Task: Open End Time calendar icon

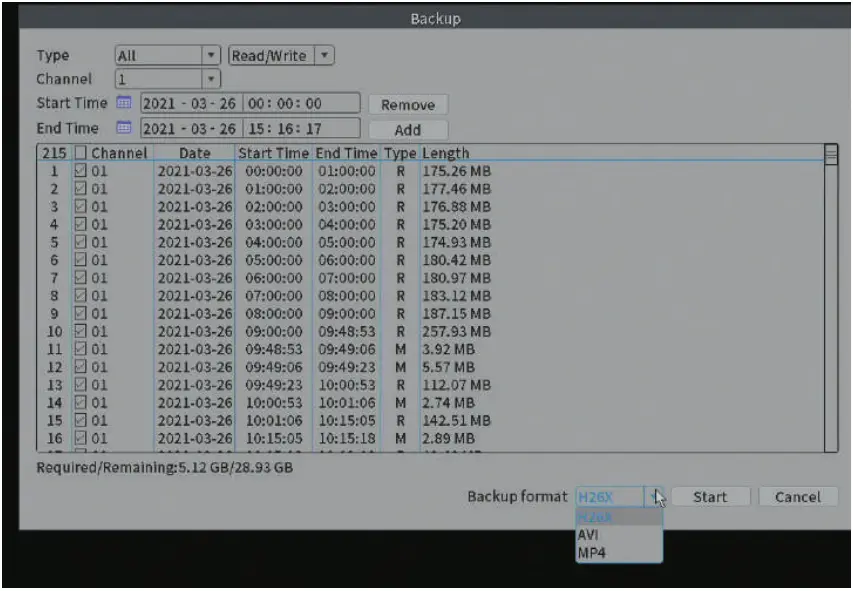Action: [124, 127]
